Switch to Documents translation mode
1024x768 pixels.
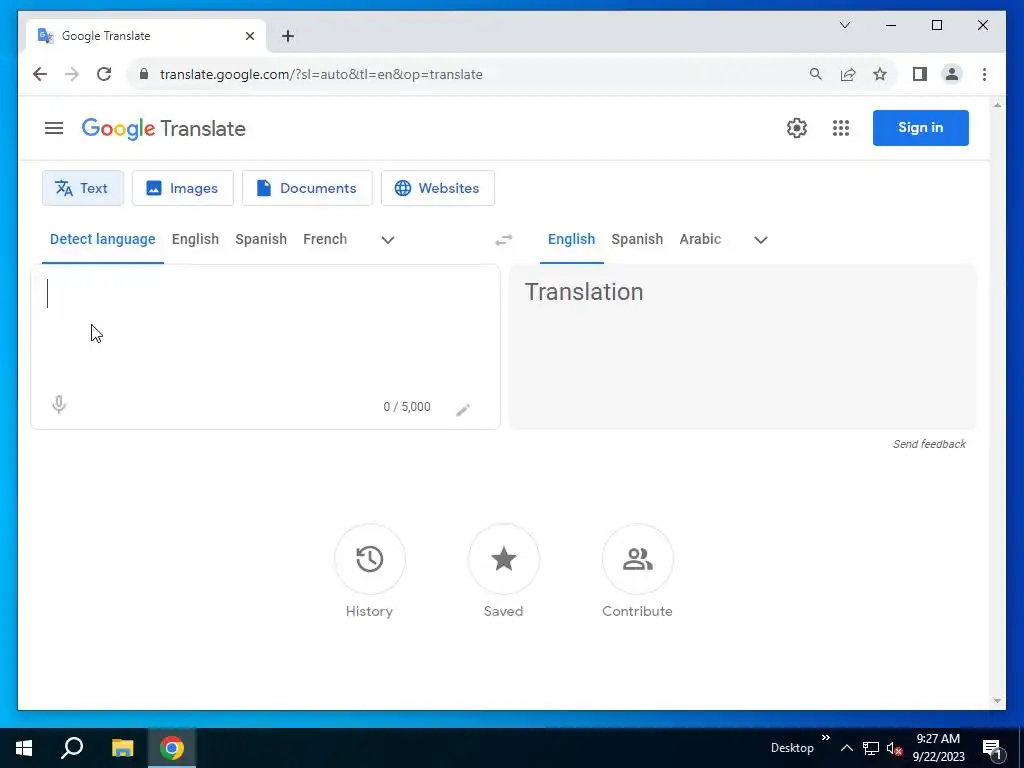click(307, 188)
